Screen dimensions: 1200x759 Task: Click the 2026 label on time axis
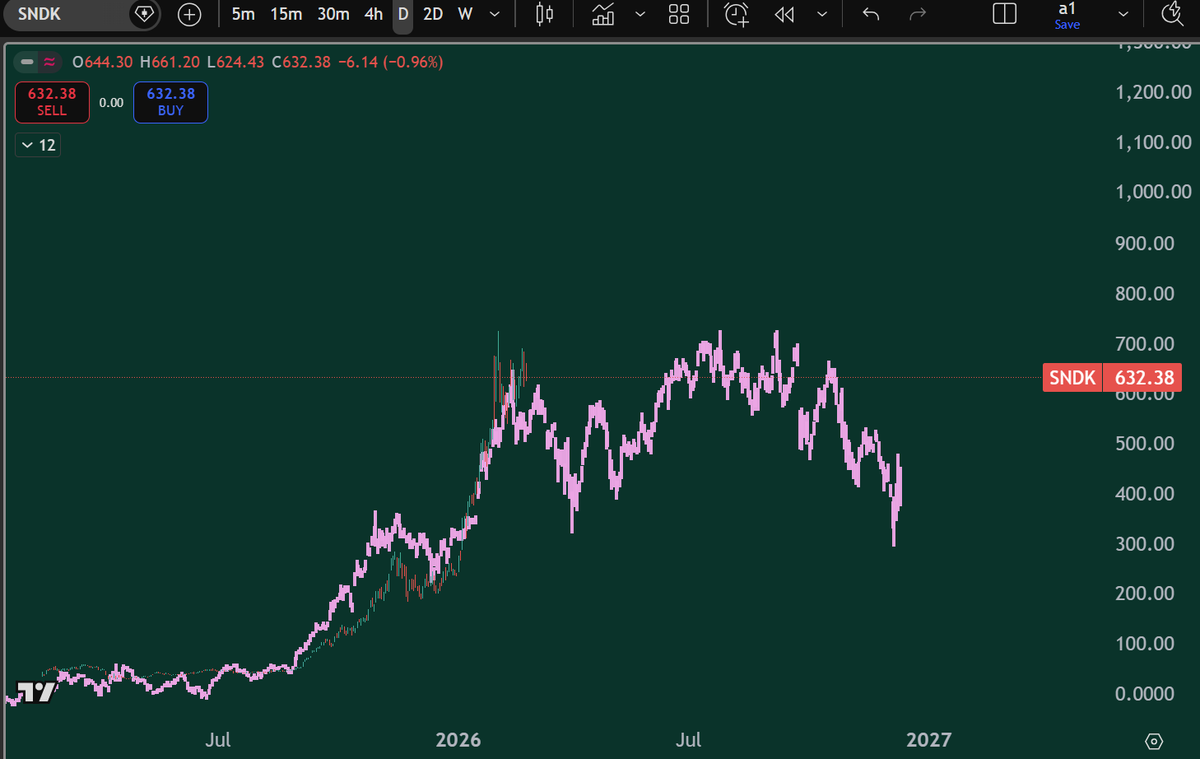click(x=459, y=740)
